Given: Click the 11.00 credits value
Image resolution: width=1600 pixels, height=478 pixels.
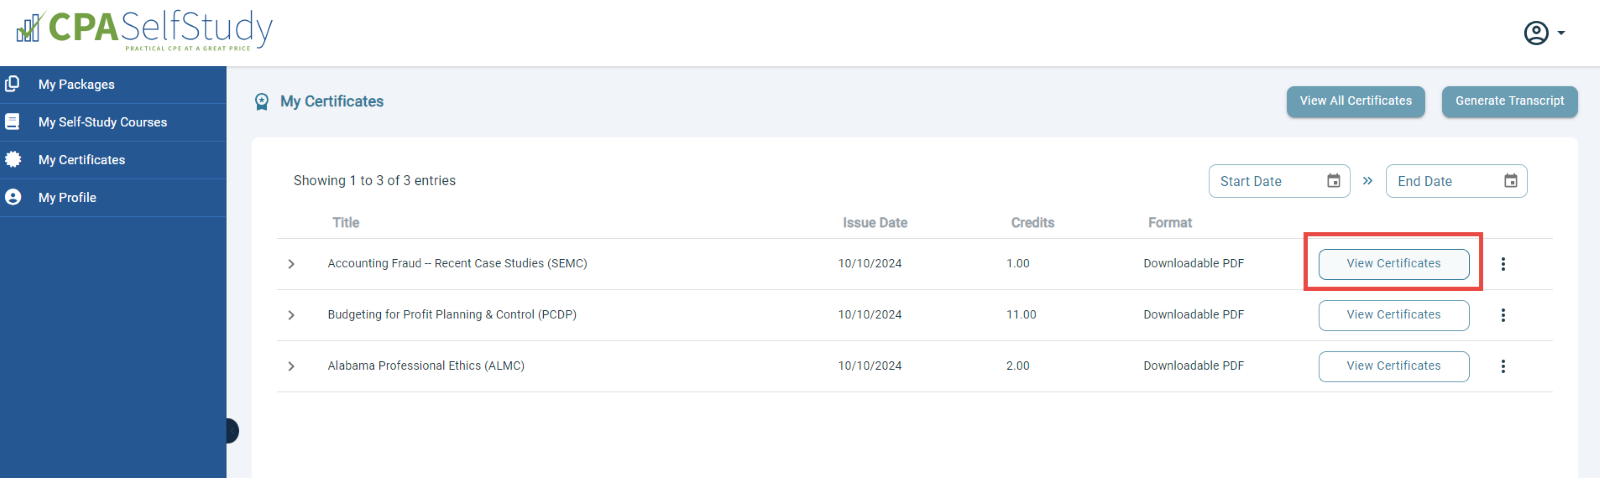Looking at the screenshot, I should click(x=1021, y=315).
